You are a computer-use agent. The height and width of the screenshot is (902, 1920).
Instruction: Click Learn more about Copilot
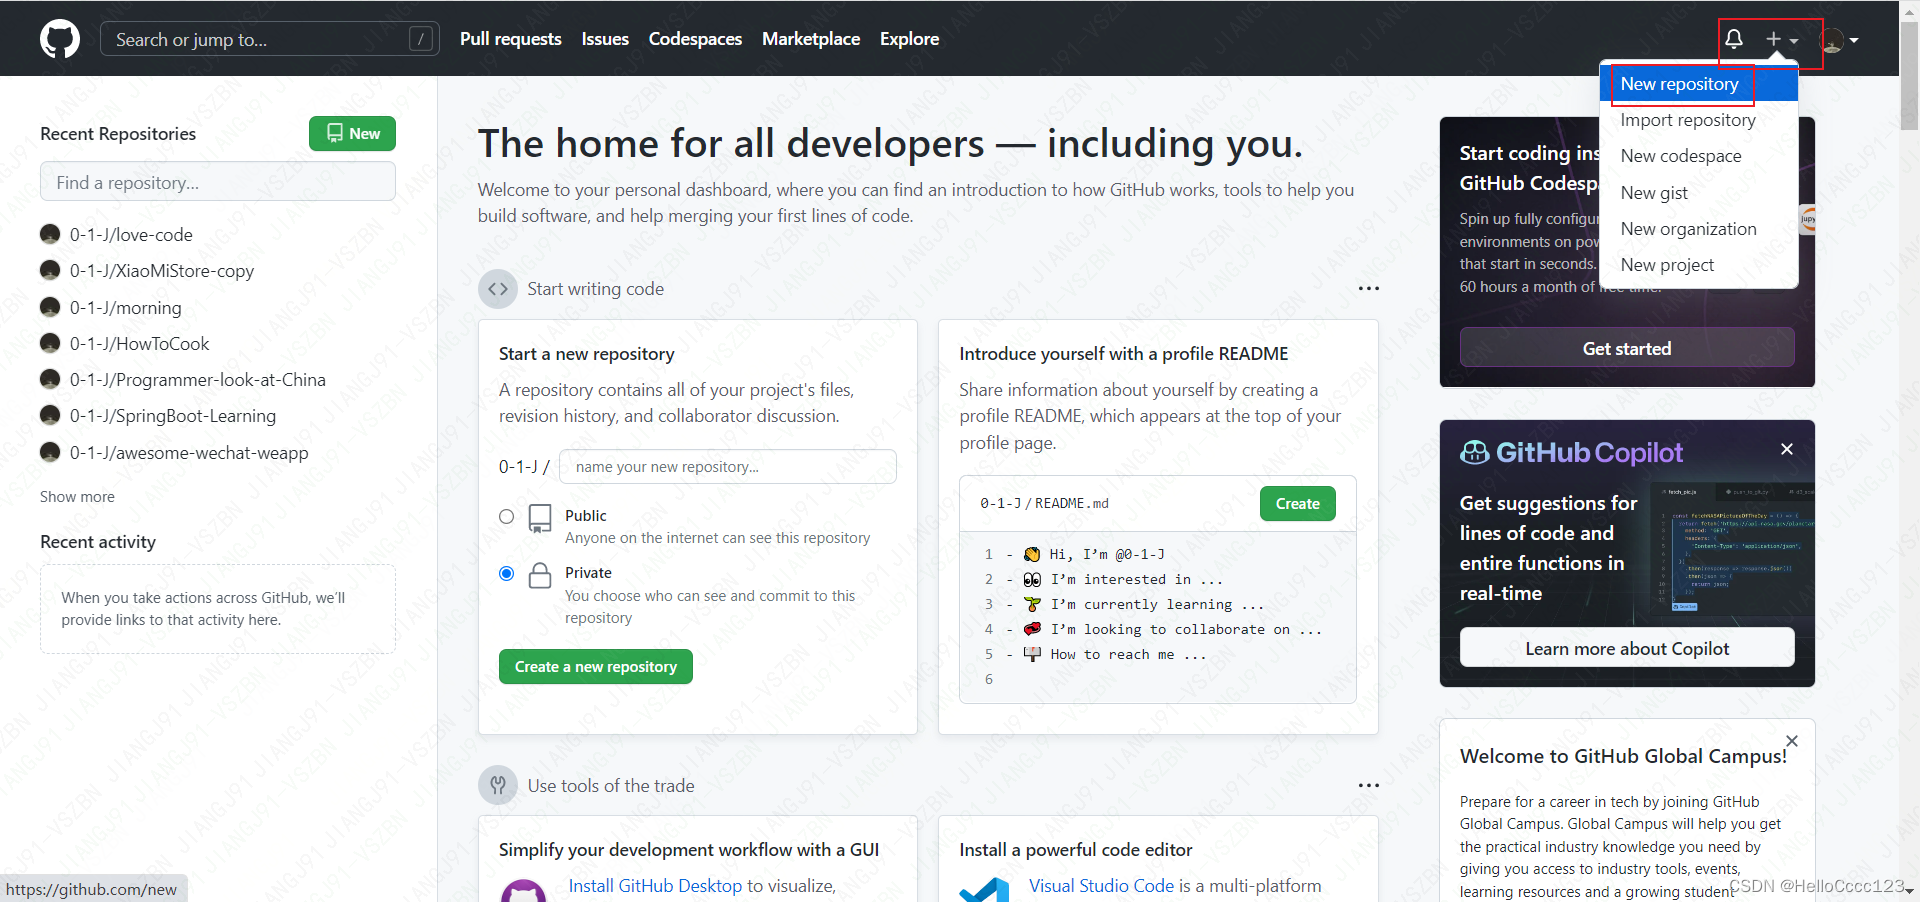pos(1627,648)
